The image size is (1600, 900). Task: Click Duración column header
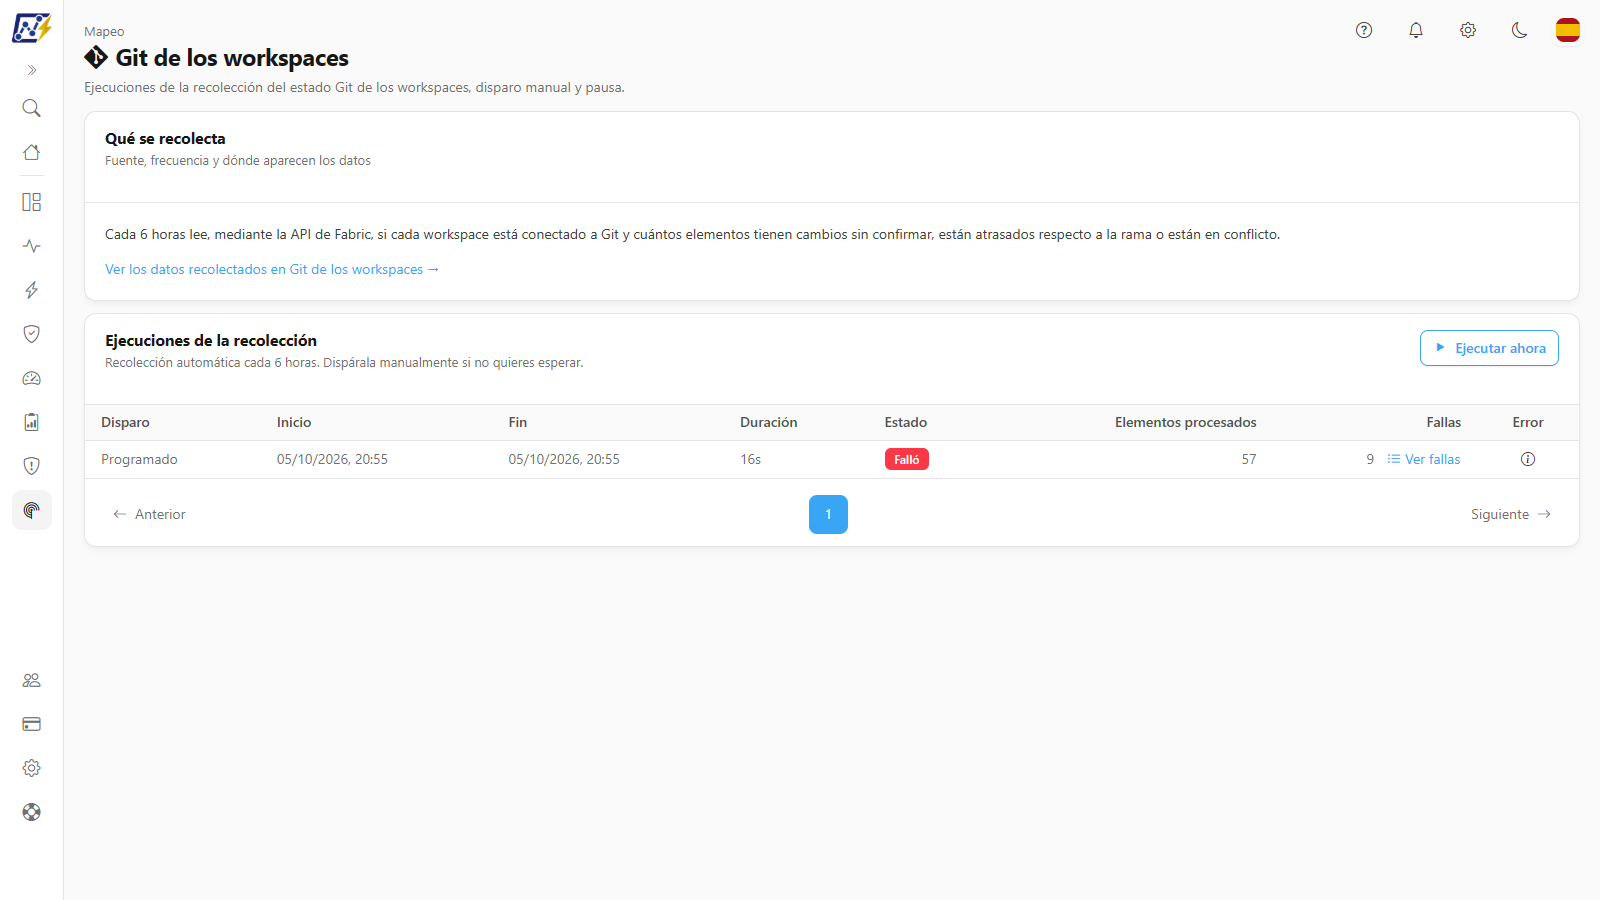coord(769,422)
